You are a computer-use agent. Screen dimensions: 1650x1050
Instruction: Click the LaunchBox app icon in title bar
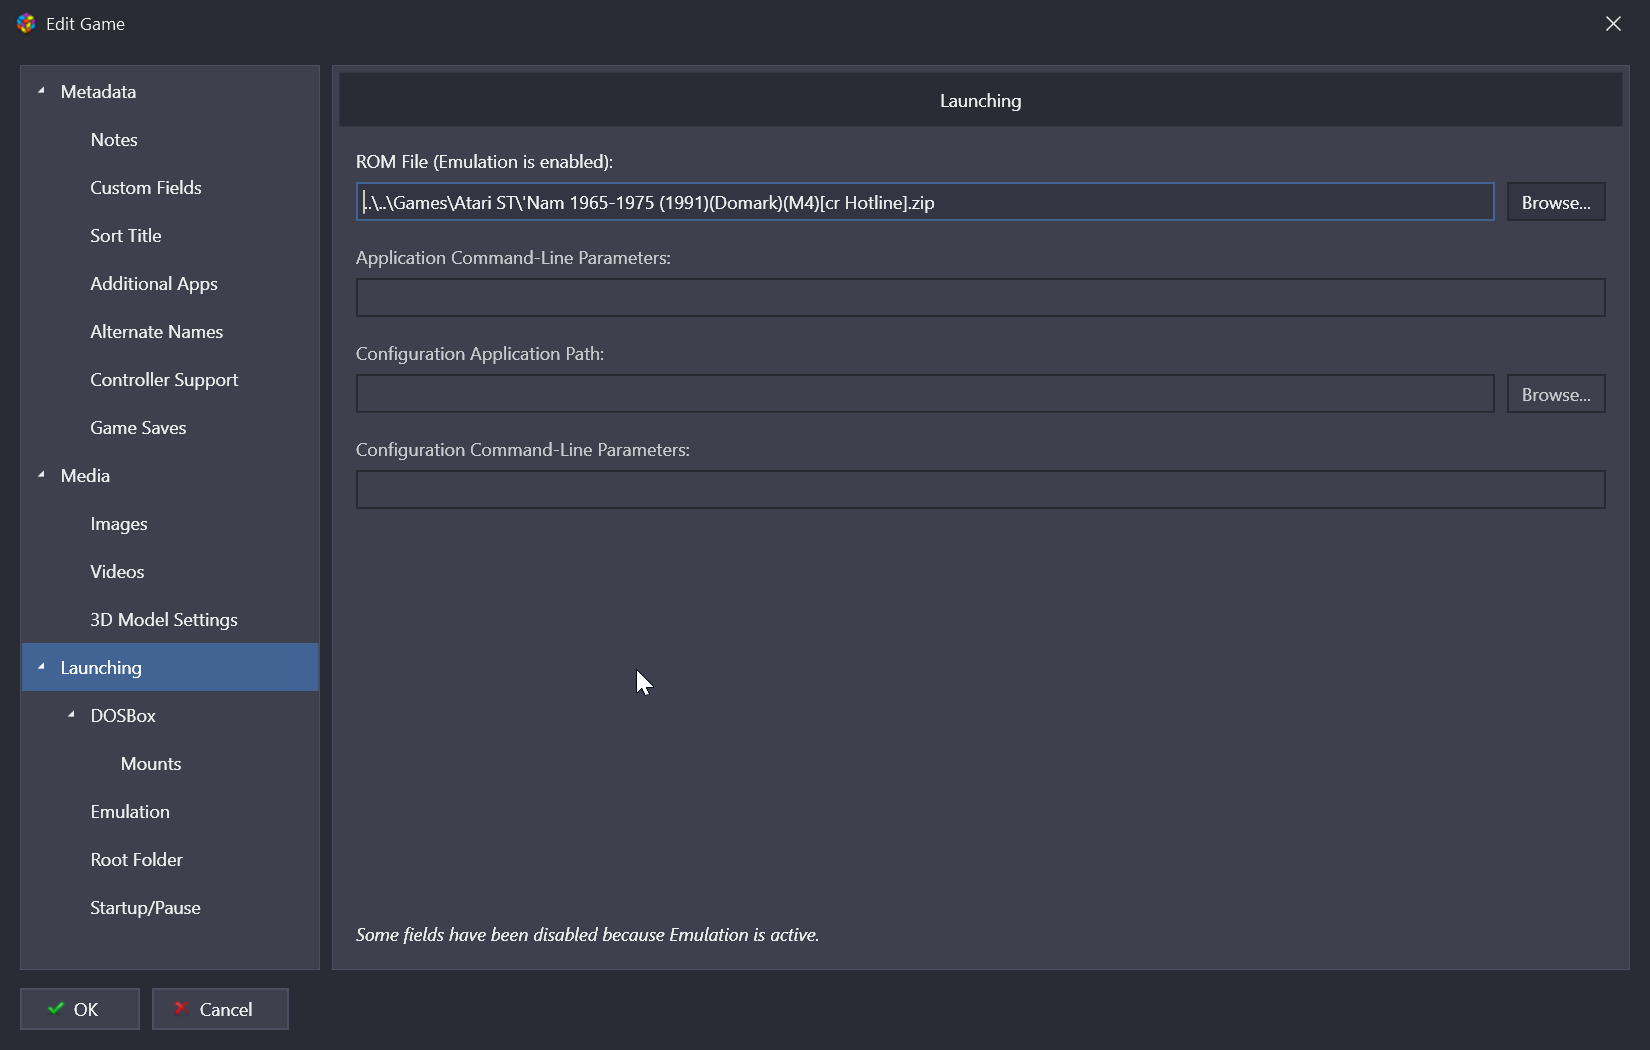click(x=26, y=24)
